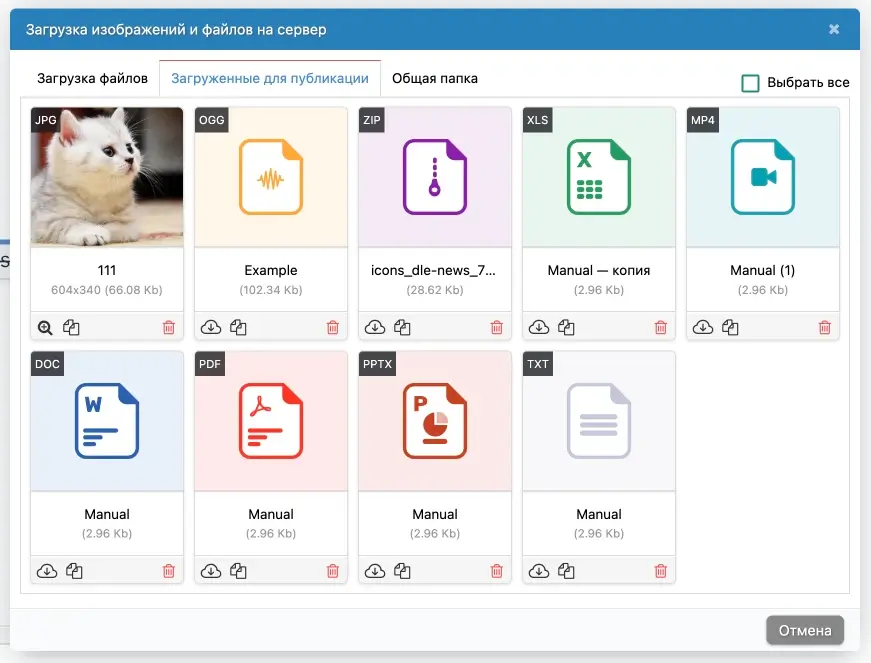Copy link for the Example OGG file
Screen dimensions: 871x663
(x=238, y=327)
